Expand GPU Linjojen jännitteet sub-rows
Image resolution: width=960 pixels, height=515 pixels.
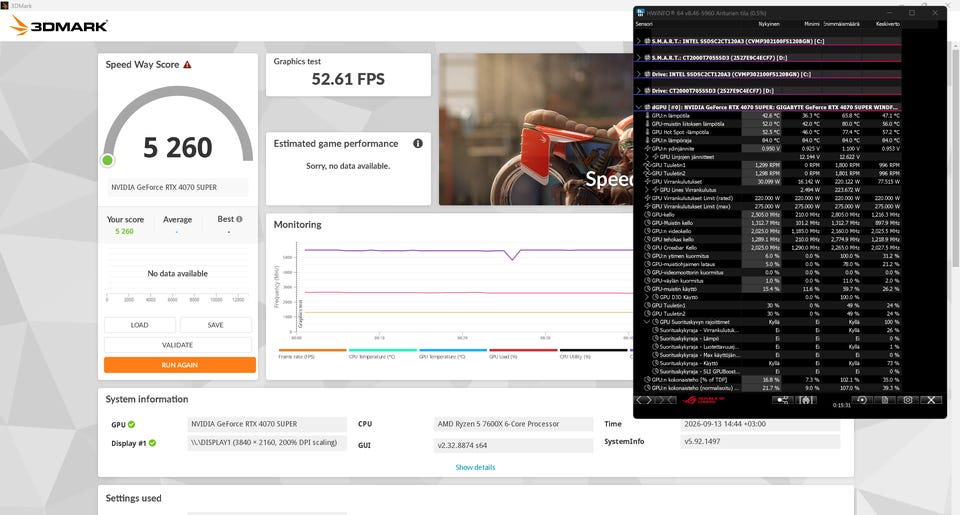[647, 157]
